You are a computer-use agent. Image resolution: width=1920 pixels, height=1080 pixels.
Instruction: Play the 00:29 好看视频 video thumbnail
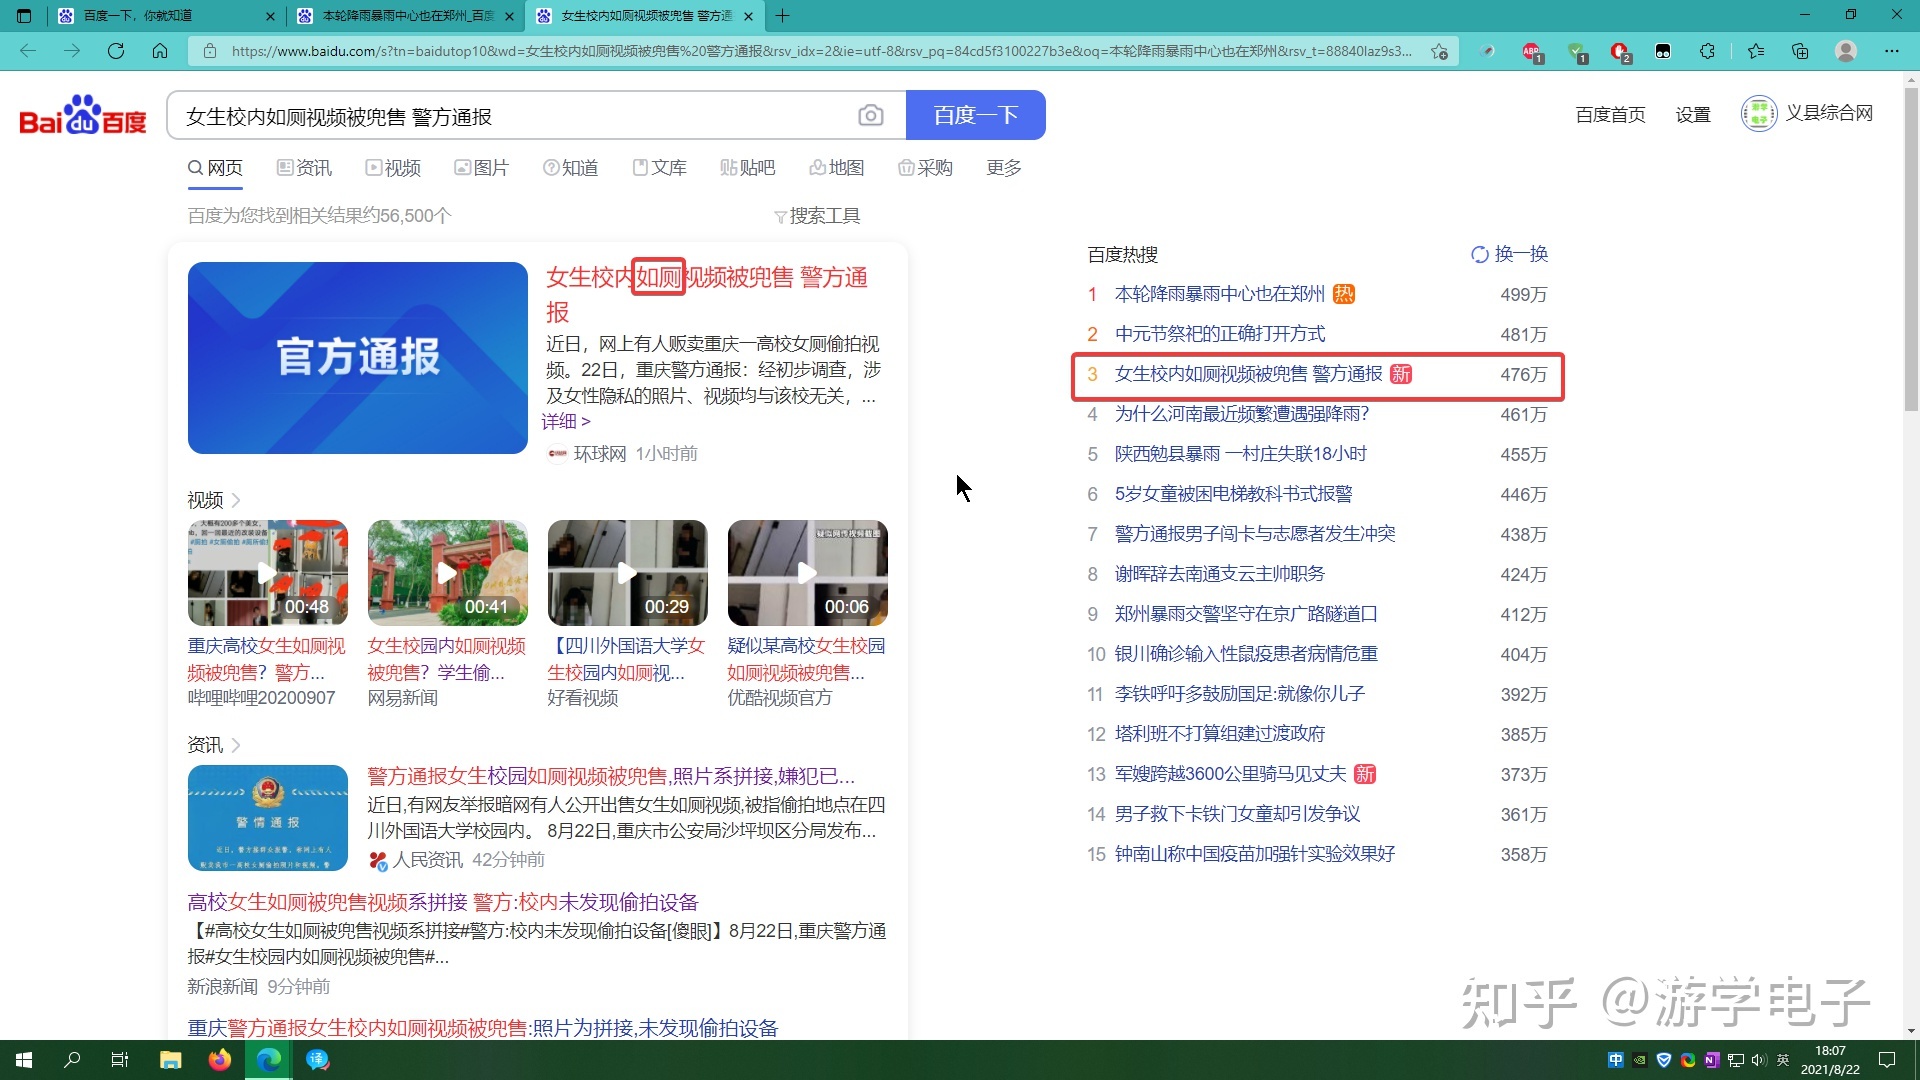(x=627, y=573)
